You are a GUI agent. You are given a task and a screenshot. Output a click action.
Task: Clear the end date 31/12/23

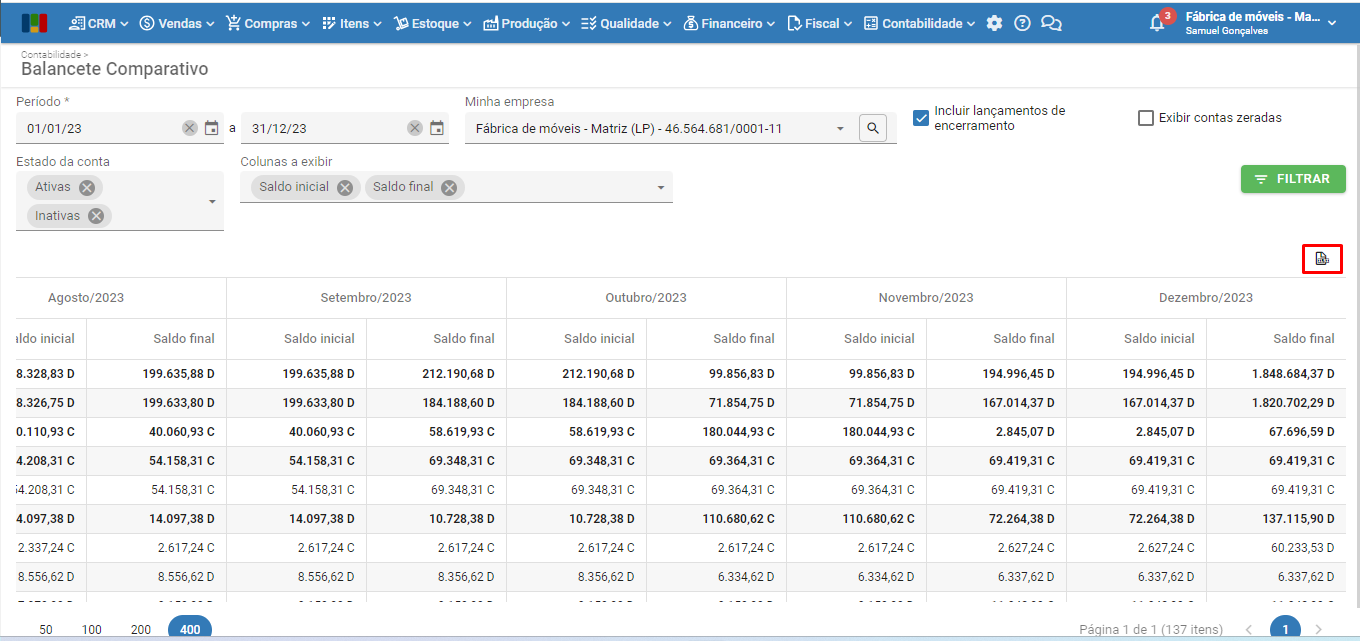tap(414, 128)
